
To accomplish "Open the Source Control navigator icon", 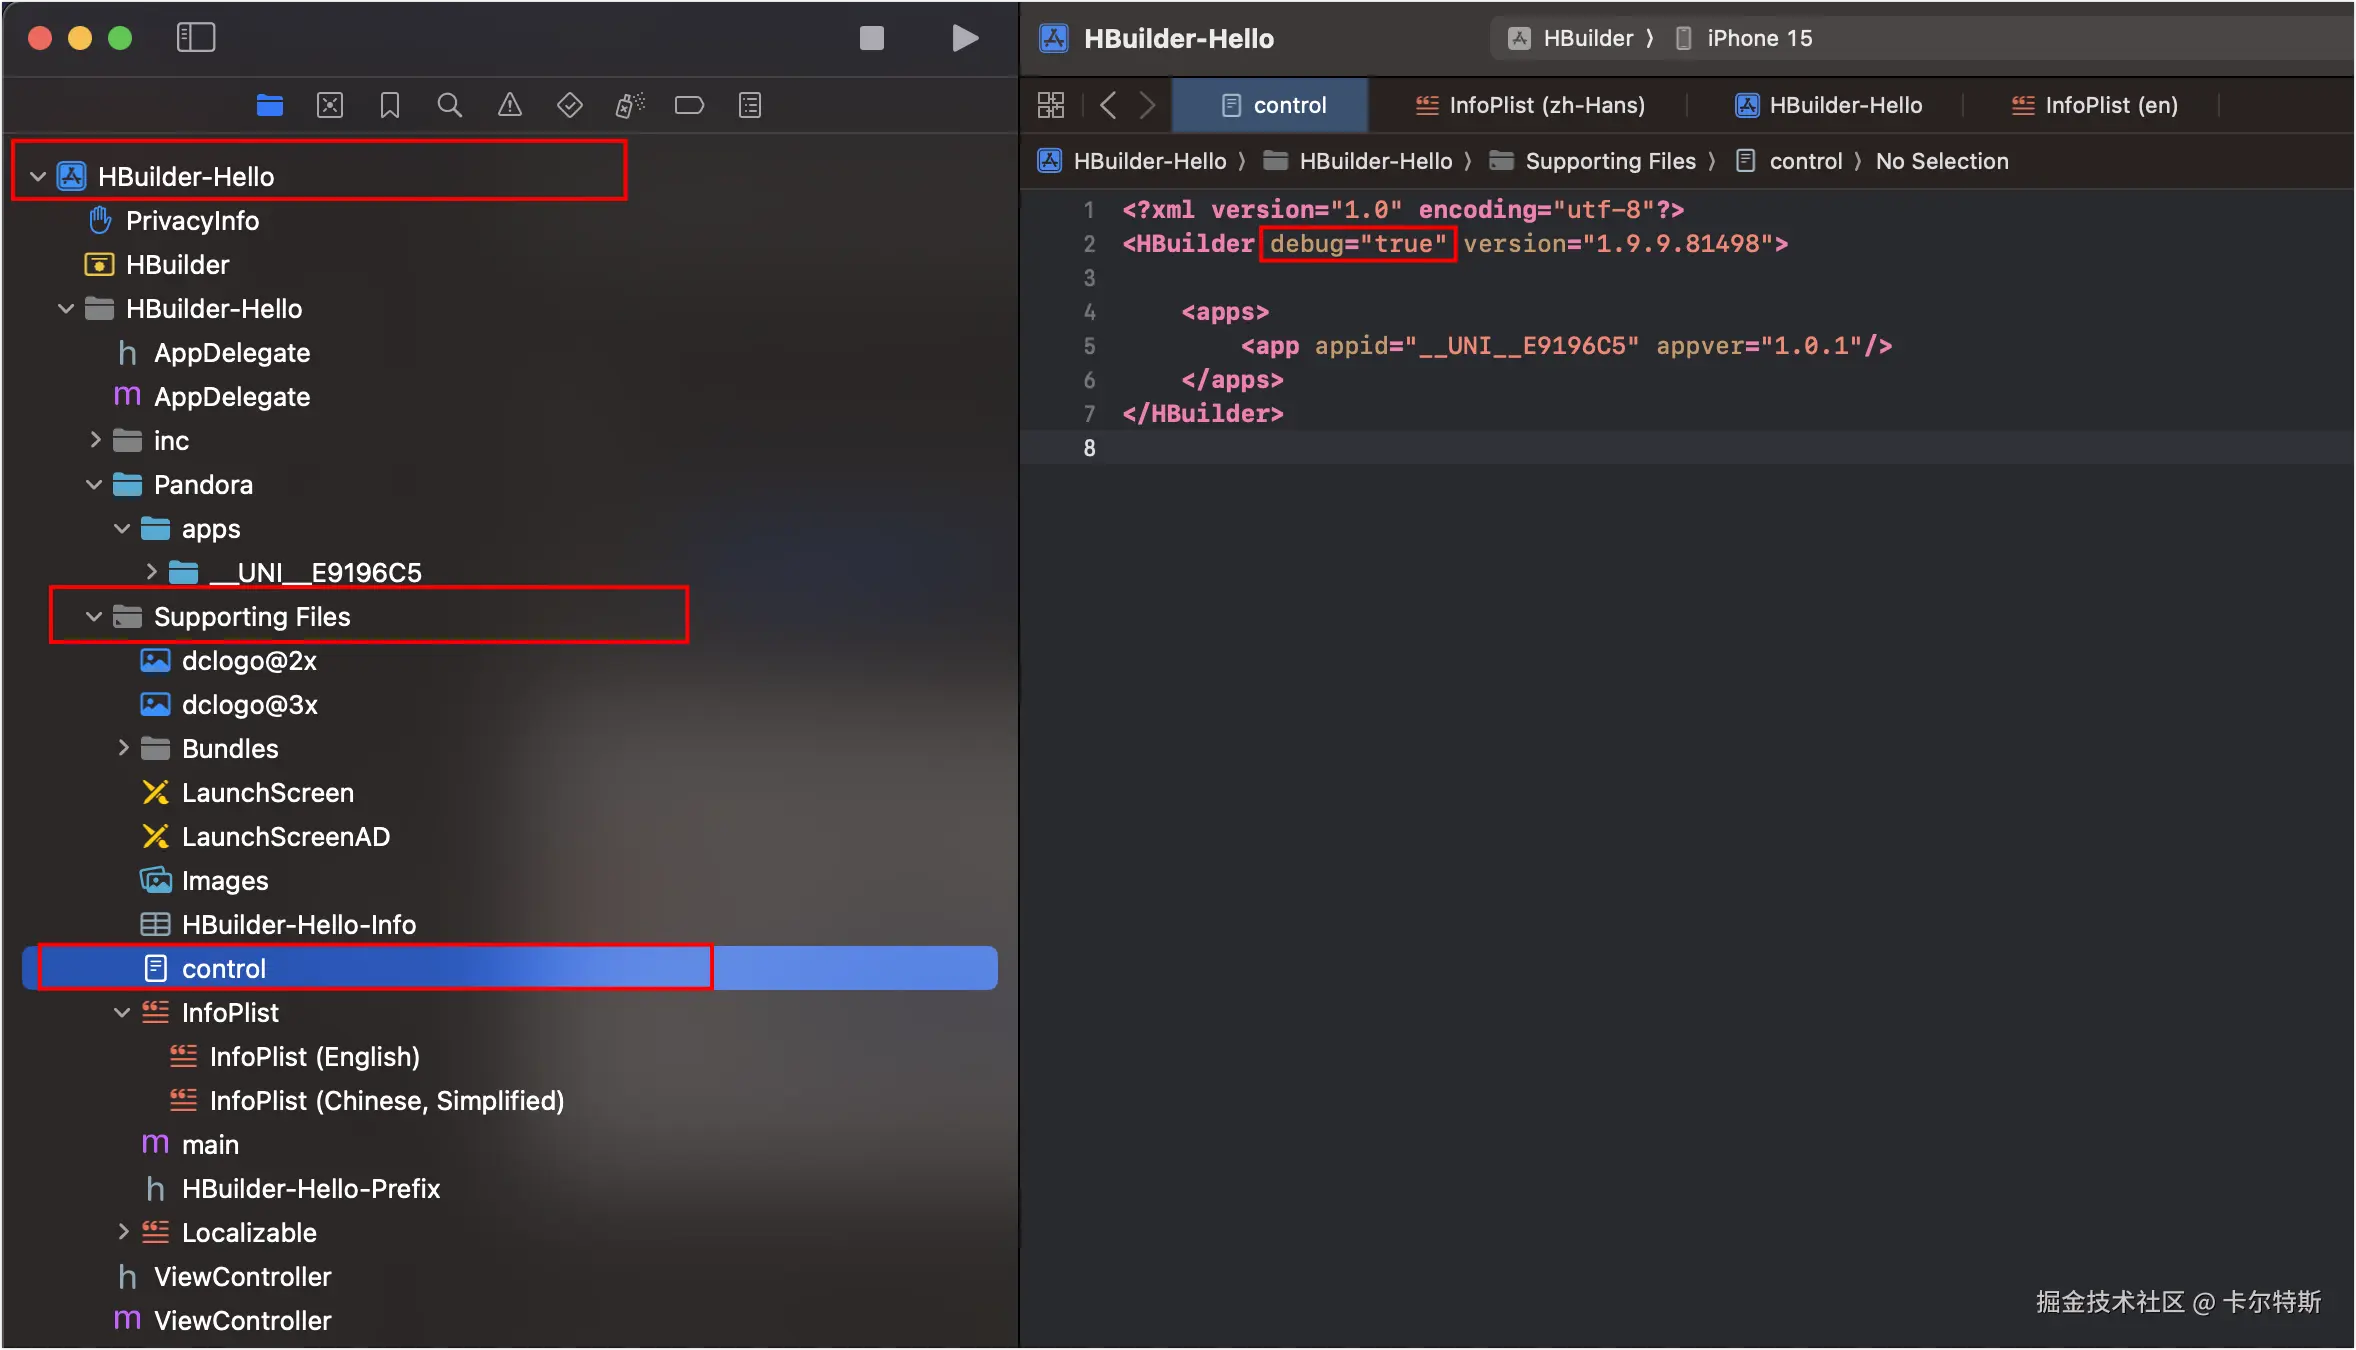I will pos(330,105).
